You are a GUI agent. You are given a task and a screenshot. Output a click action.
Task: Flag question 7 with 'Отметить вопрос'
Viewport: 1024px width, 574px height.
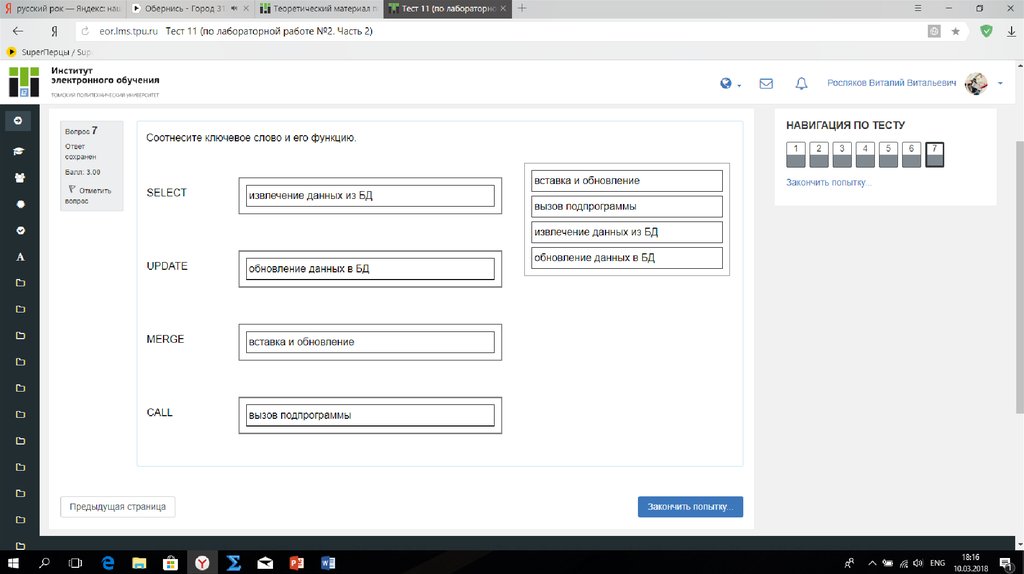(89, 195)
